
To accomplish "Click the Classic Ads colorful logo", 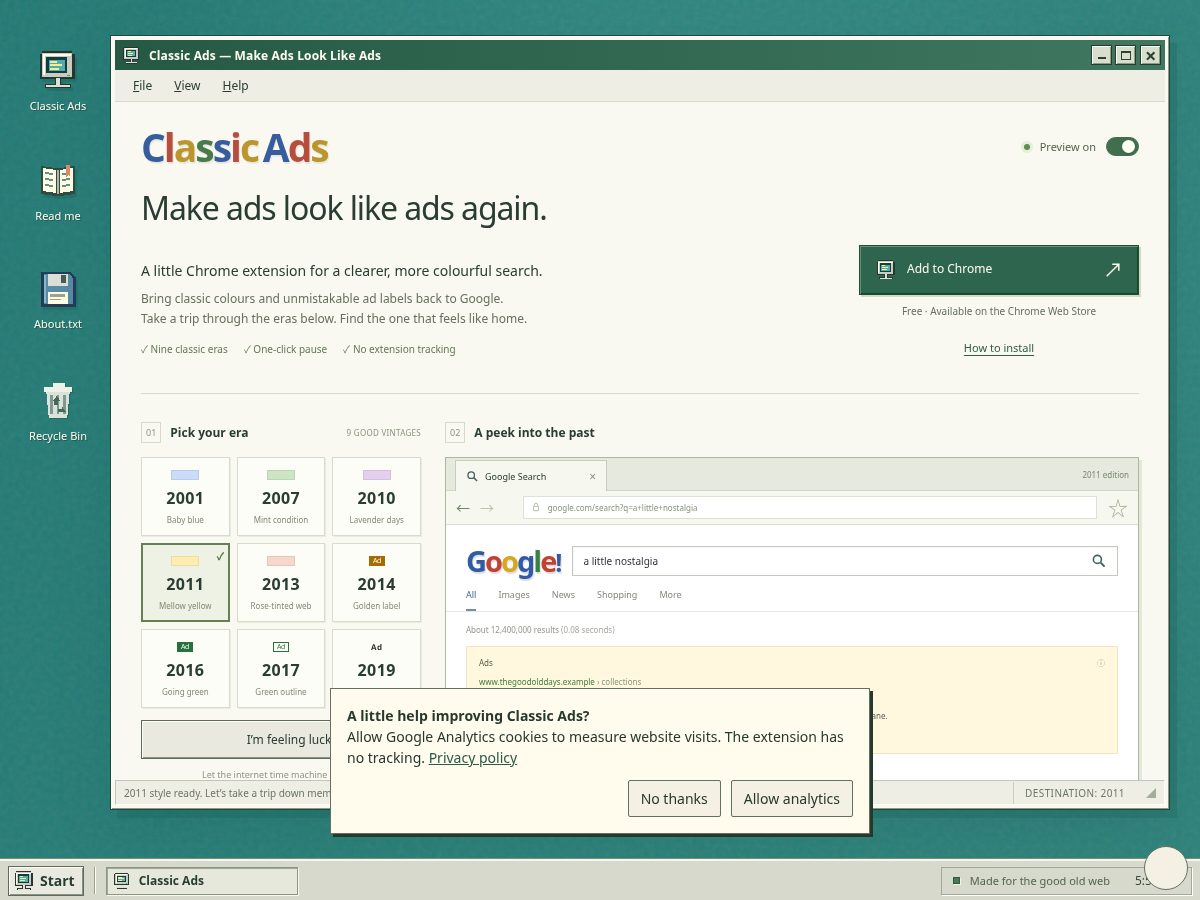I will [235, 149].
